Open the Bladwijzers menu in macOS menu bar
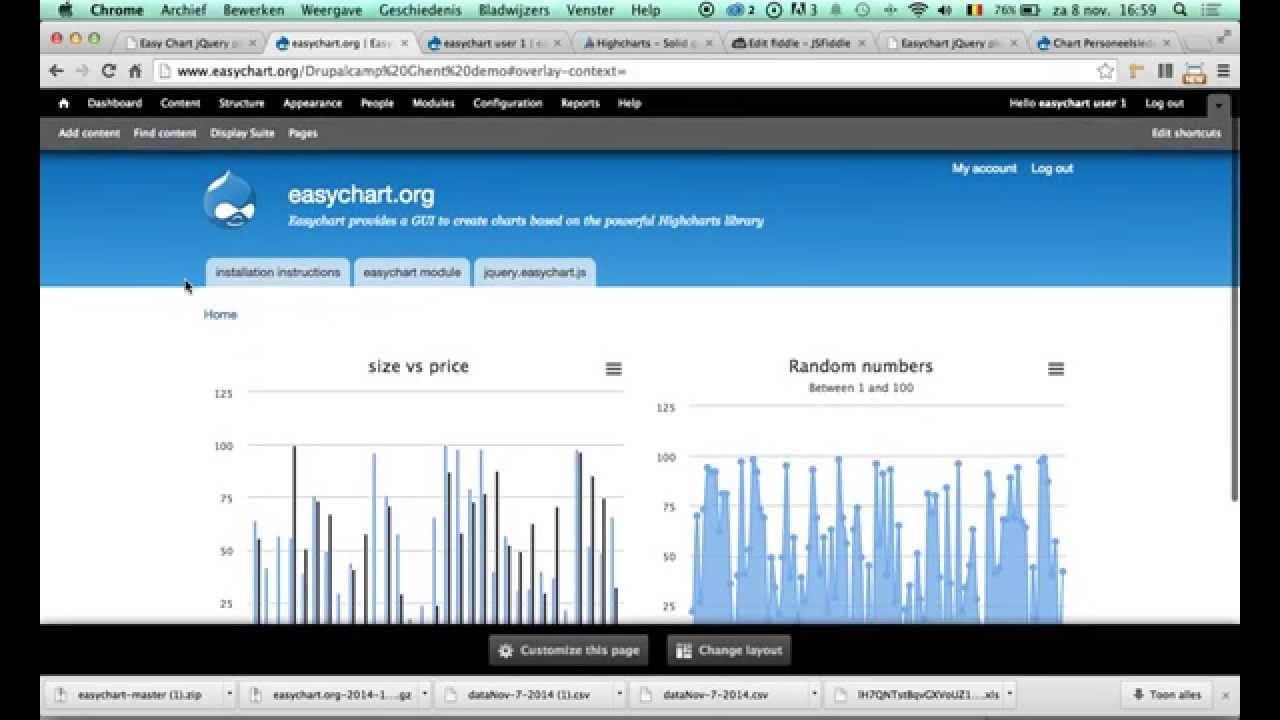Screen dimensions: 1280x720 [514, 10]
